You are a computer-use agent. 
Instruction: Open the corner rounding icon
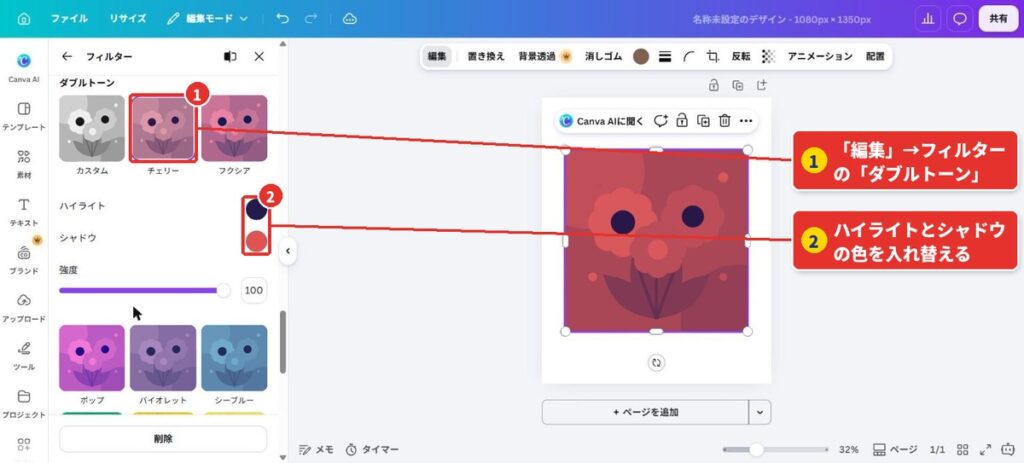688,57
